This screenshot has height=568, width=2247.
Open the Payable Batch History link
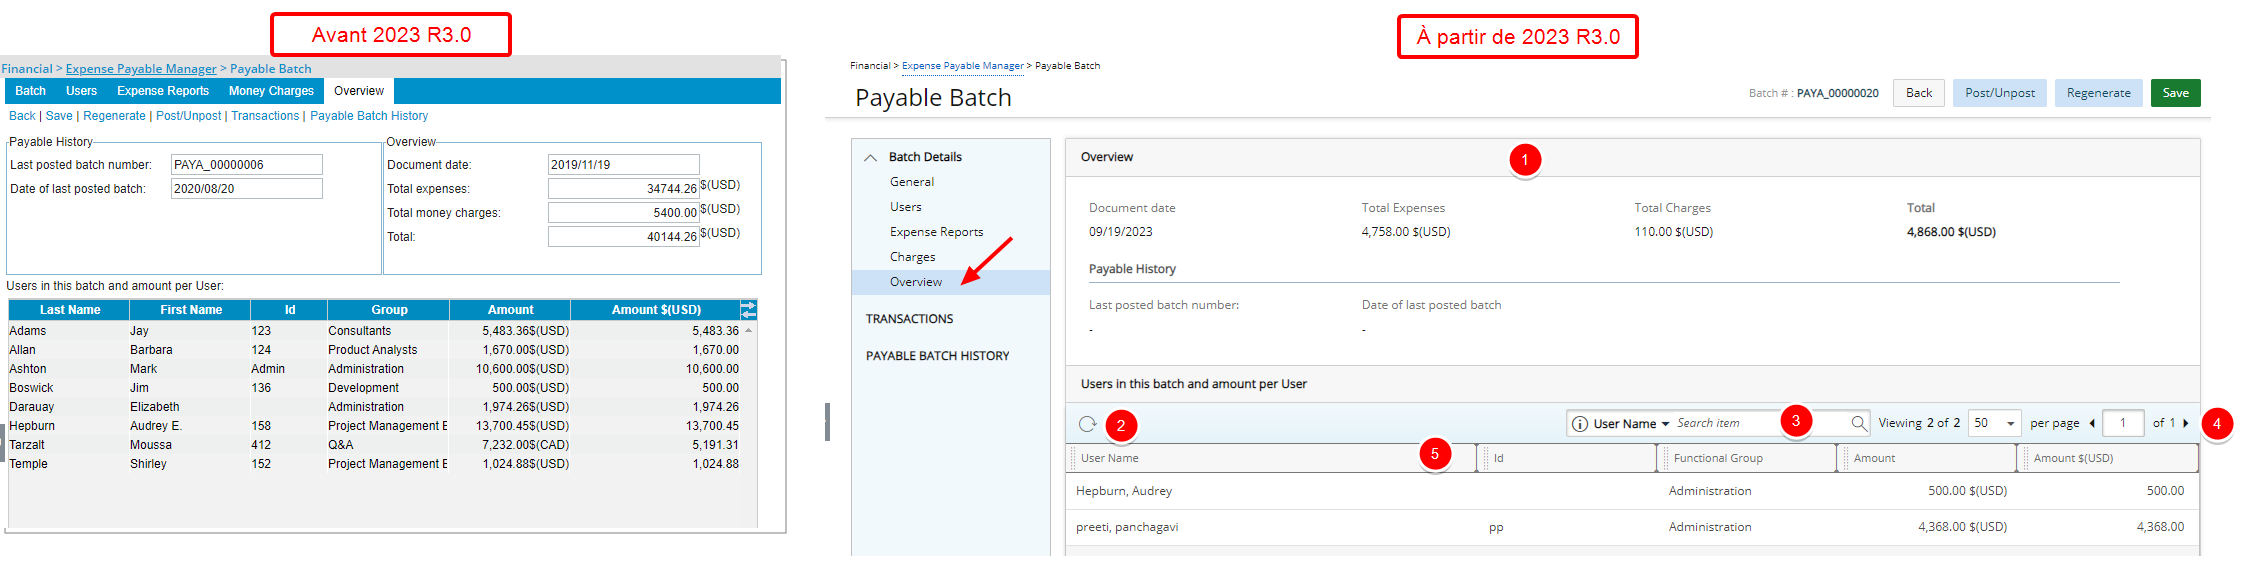369,116
